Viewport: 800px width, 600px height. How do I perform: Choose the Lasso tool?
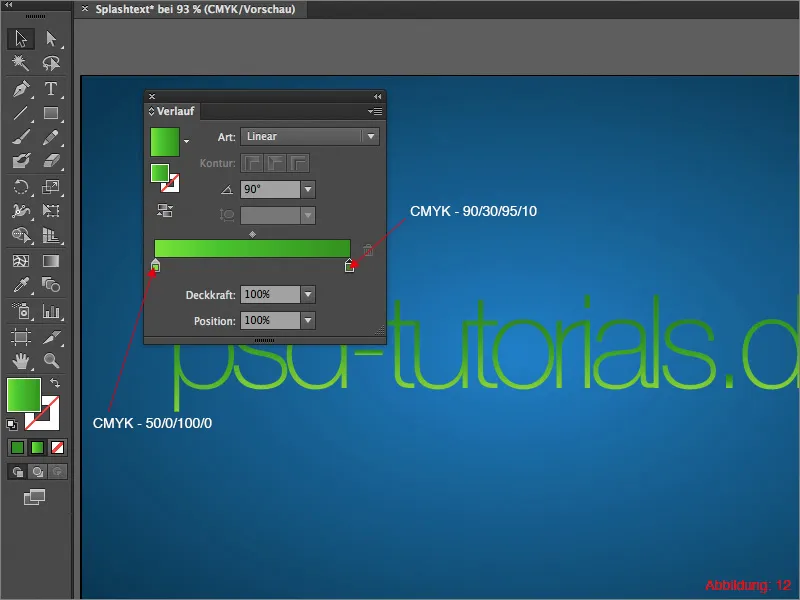51,63
